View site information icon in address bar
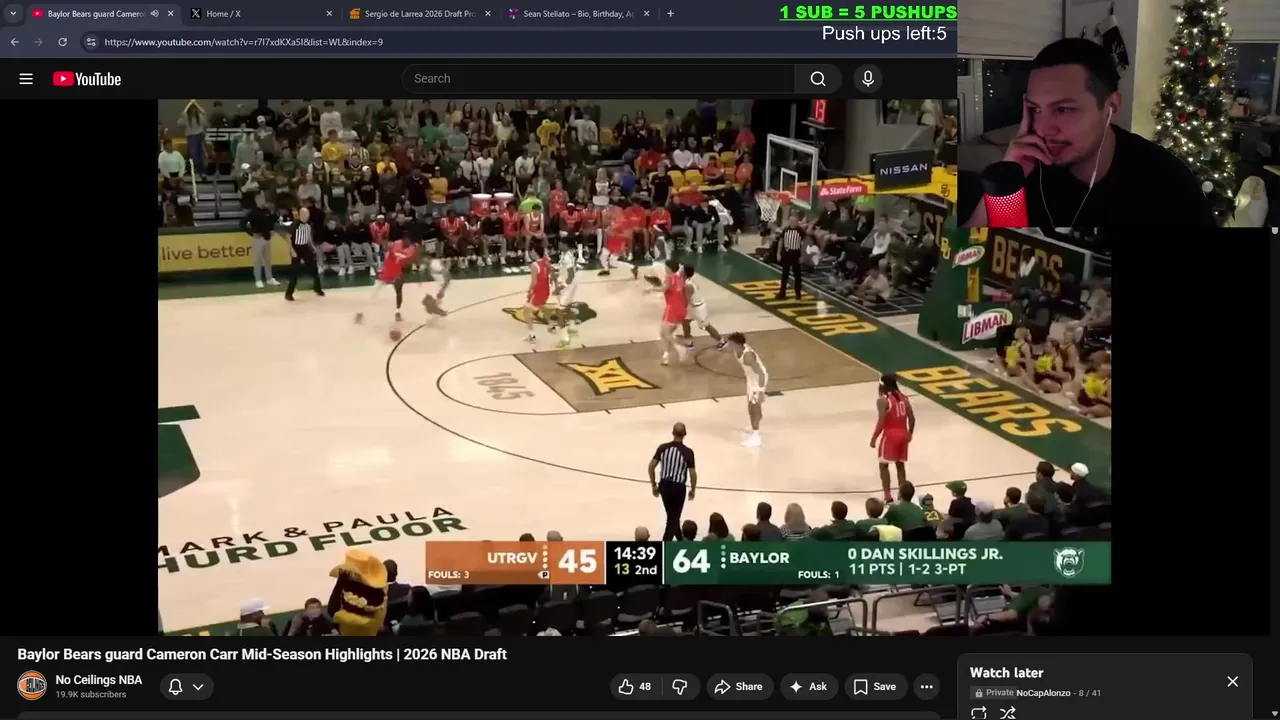The height and width of the screenshot is (720, 1280). tap(91, 42)
